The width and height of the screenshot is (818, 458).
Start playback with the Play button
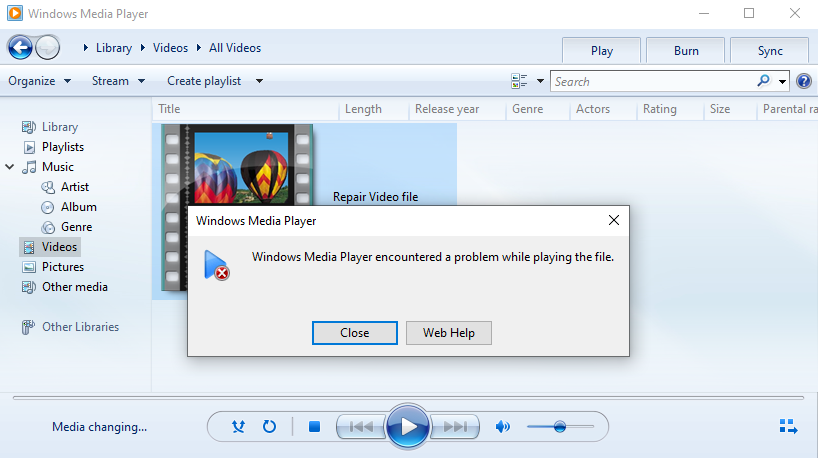pos(408,427)
